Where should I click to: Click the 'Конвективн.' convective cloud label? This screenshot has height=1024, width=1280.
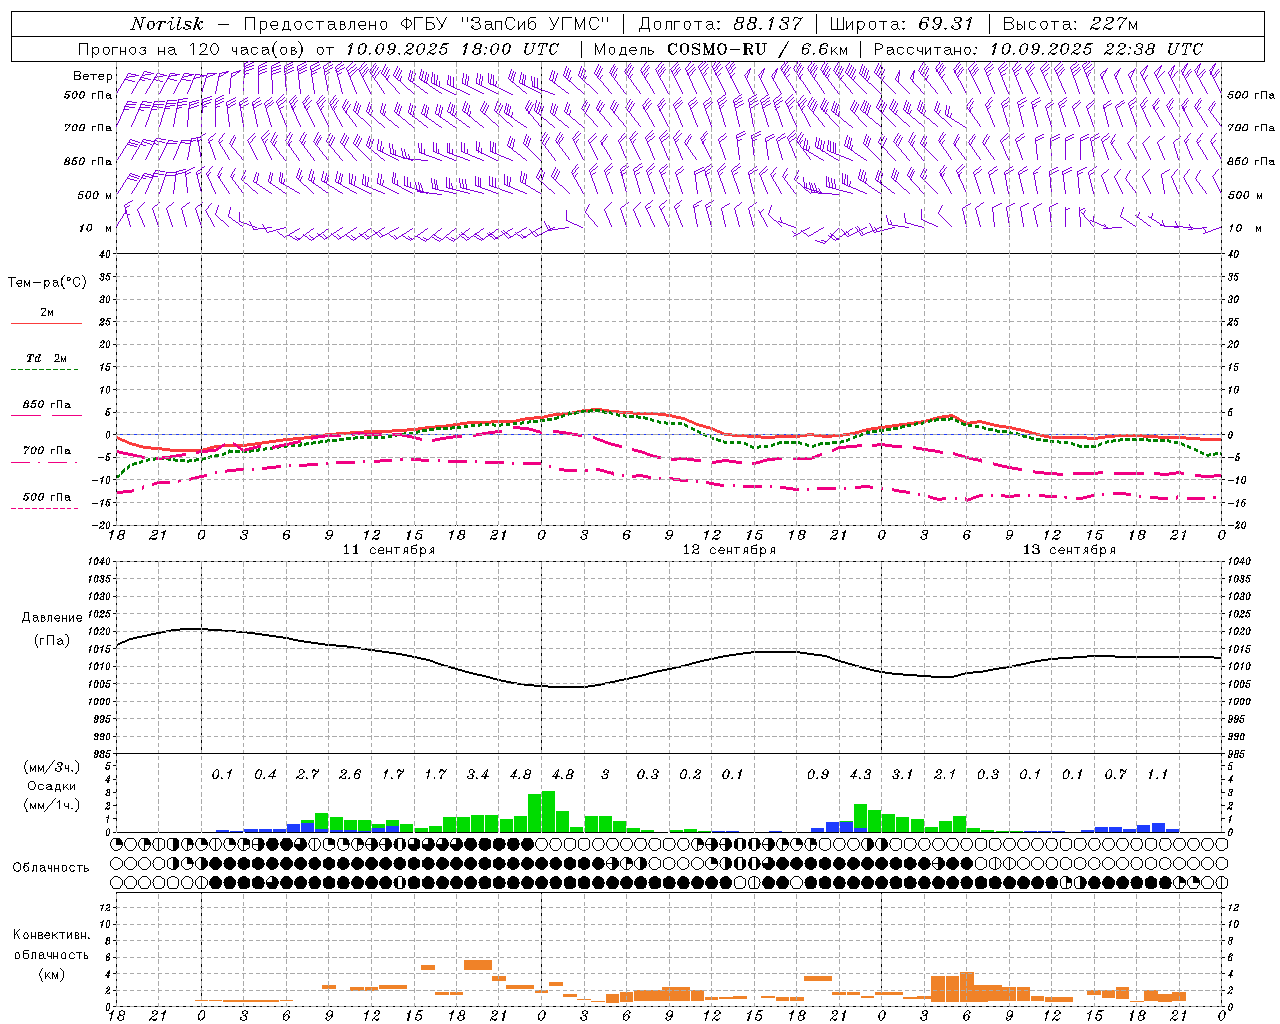coord(52,935)
